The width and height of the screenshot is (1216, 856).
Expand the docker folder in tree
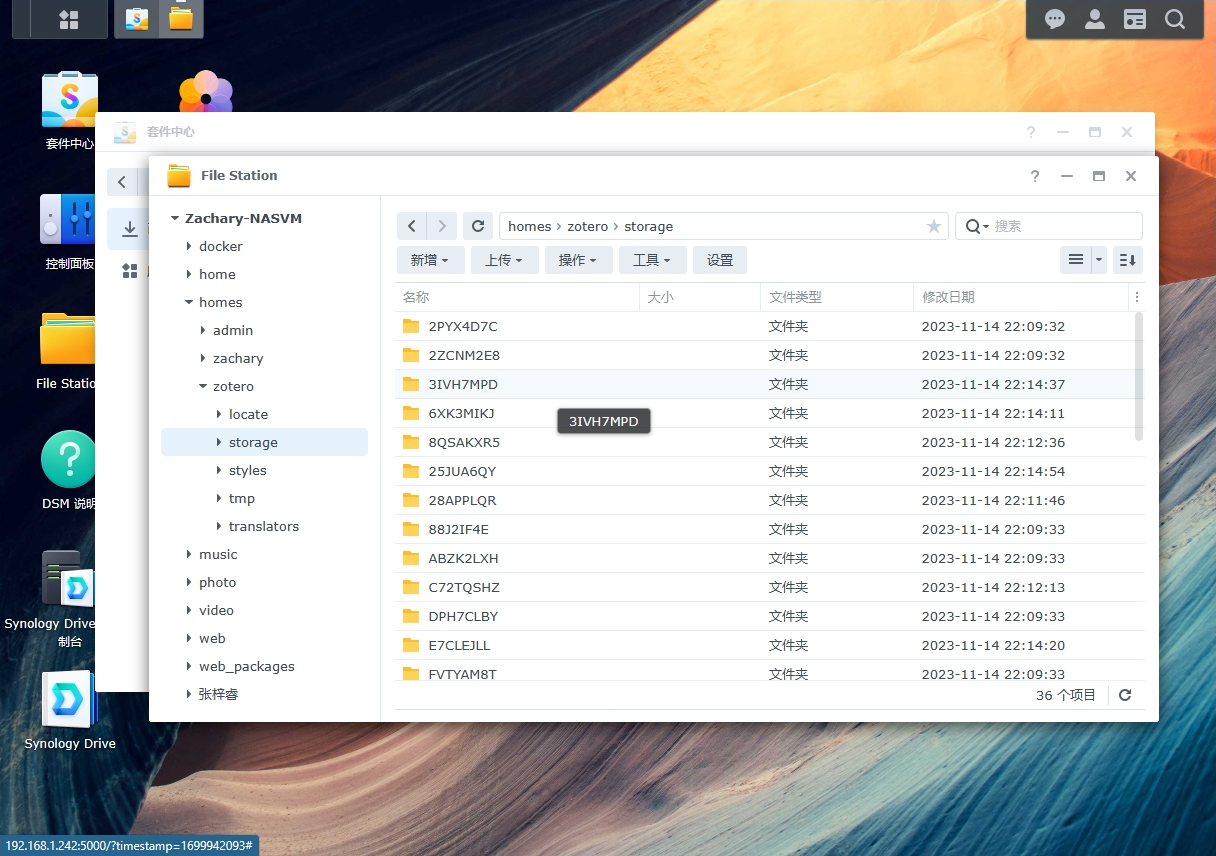[189, 246]
